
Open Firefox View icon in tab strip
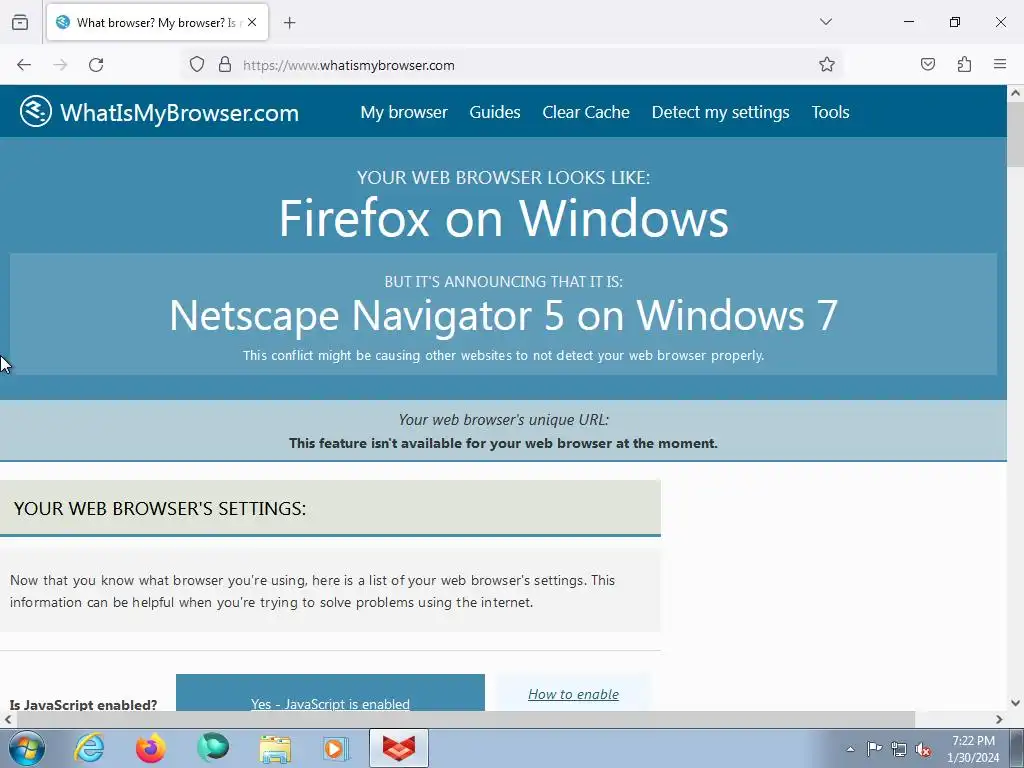click(20, 22)
